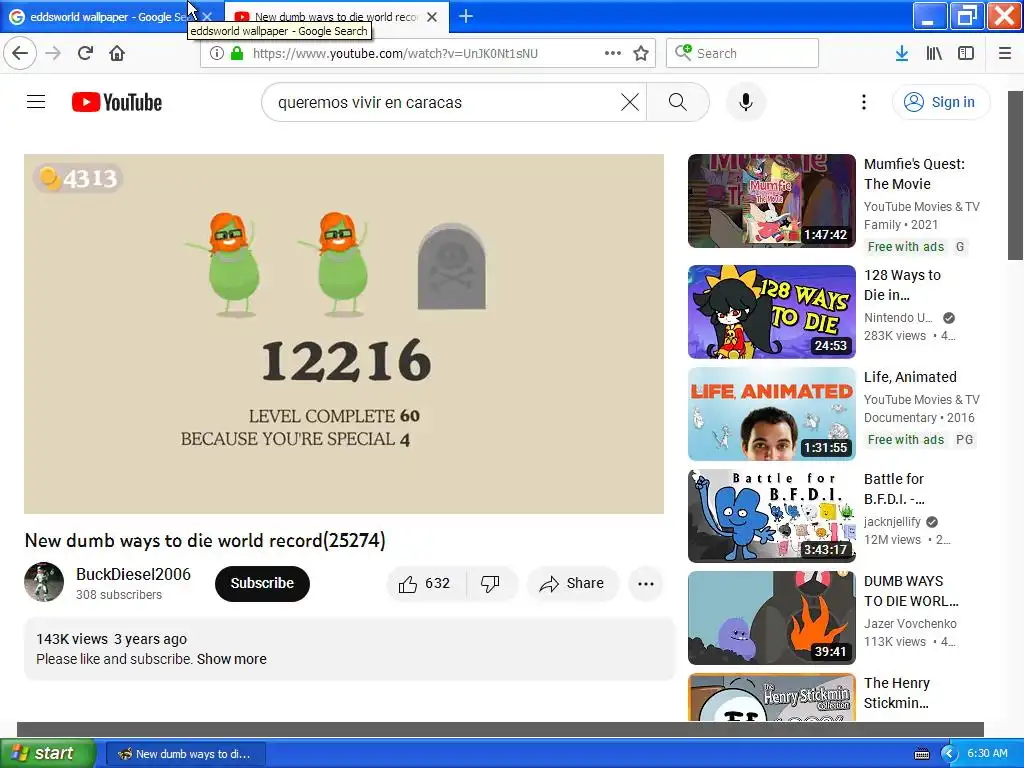1024x768 pixels.
Task: Open 128 Ways to Die thumbnail
Action: (x=771, y=312)
